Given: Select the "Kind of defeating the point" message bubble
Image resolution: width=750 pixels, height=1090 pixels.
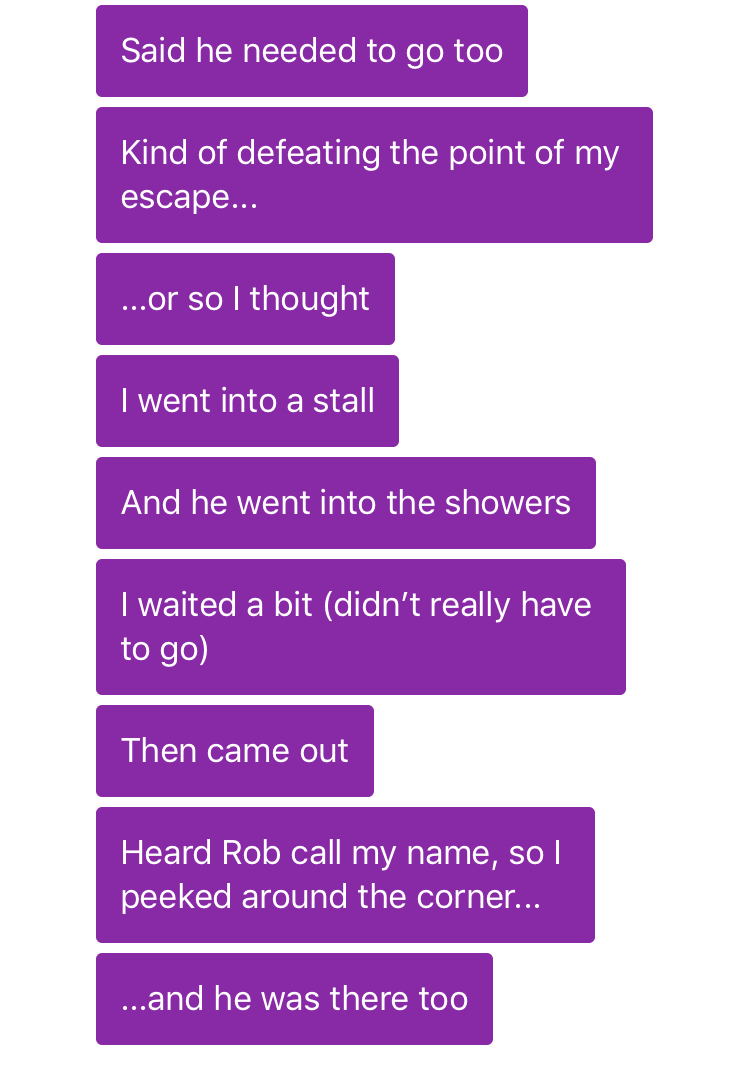Looking at the screenshot, I should pos(374,175).
